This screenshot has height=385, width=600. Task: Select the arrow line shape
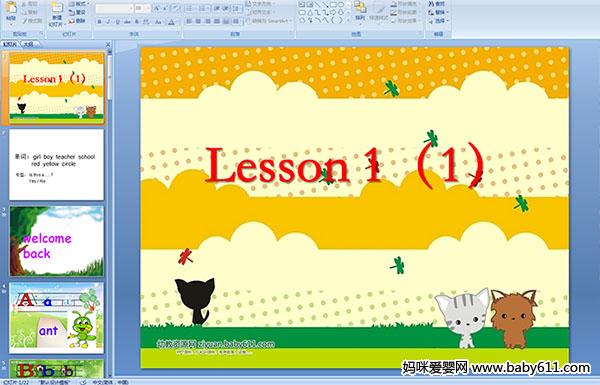coord(326,4)
